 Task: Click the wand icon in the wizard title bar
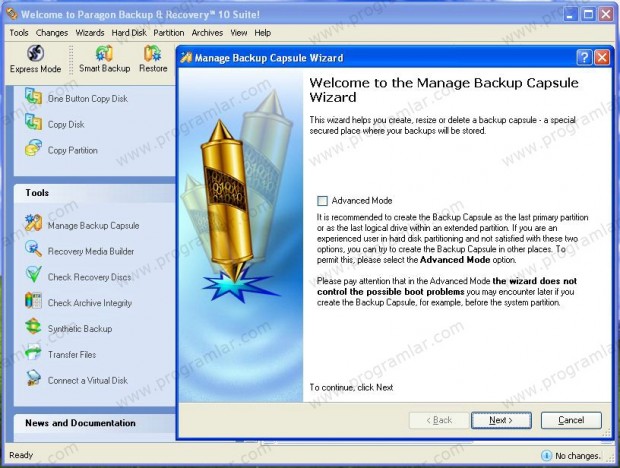coord(186,58)
